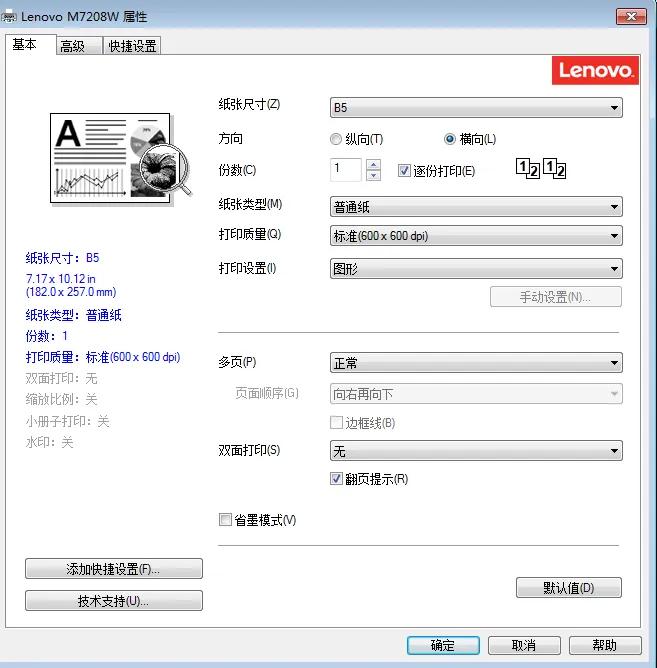Click summary text 打印质量: 标准
The image size is (657, 668).
103,357
